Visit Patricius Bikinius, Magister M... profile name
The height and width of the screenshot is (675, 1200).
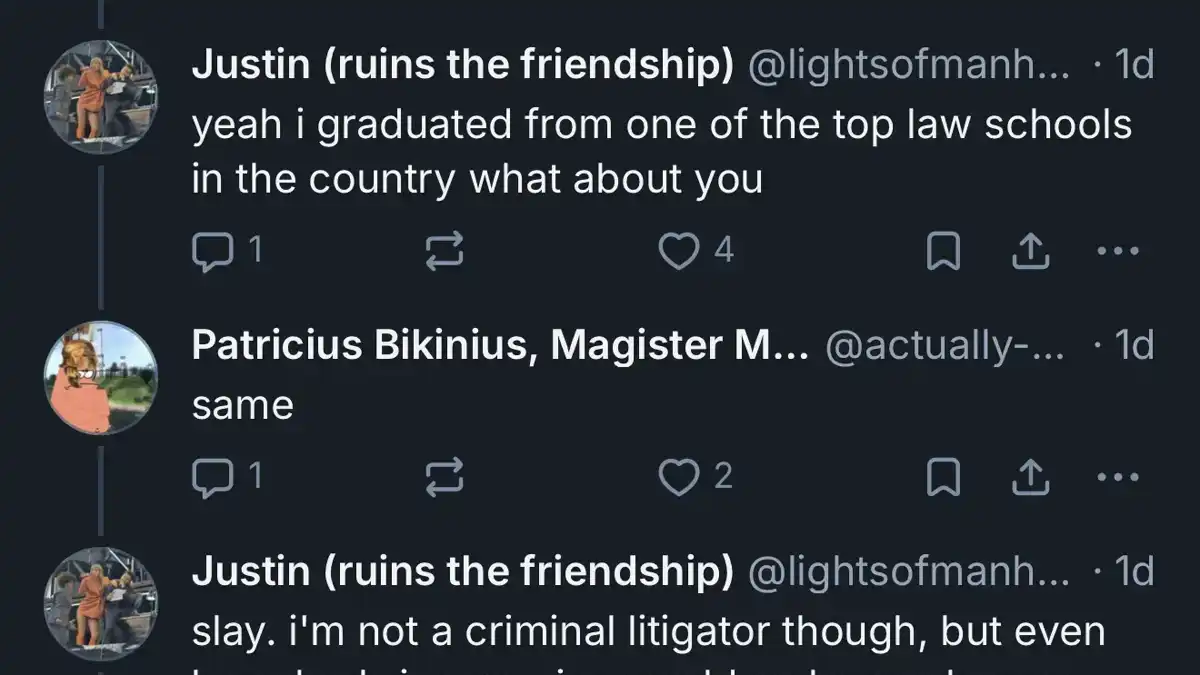tap(500, 345)
